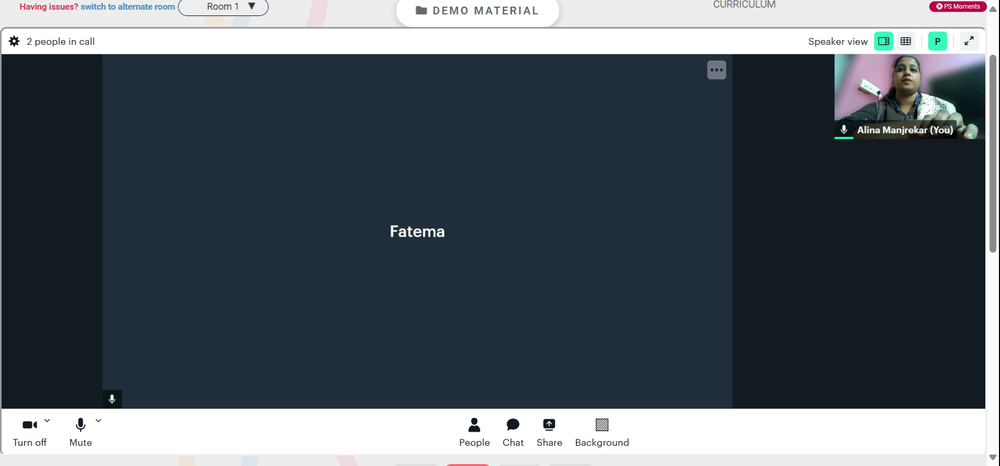Click the Fatema name label
The width and height of the screenshot is (1000, 466).
(417, 231)
